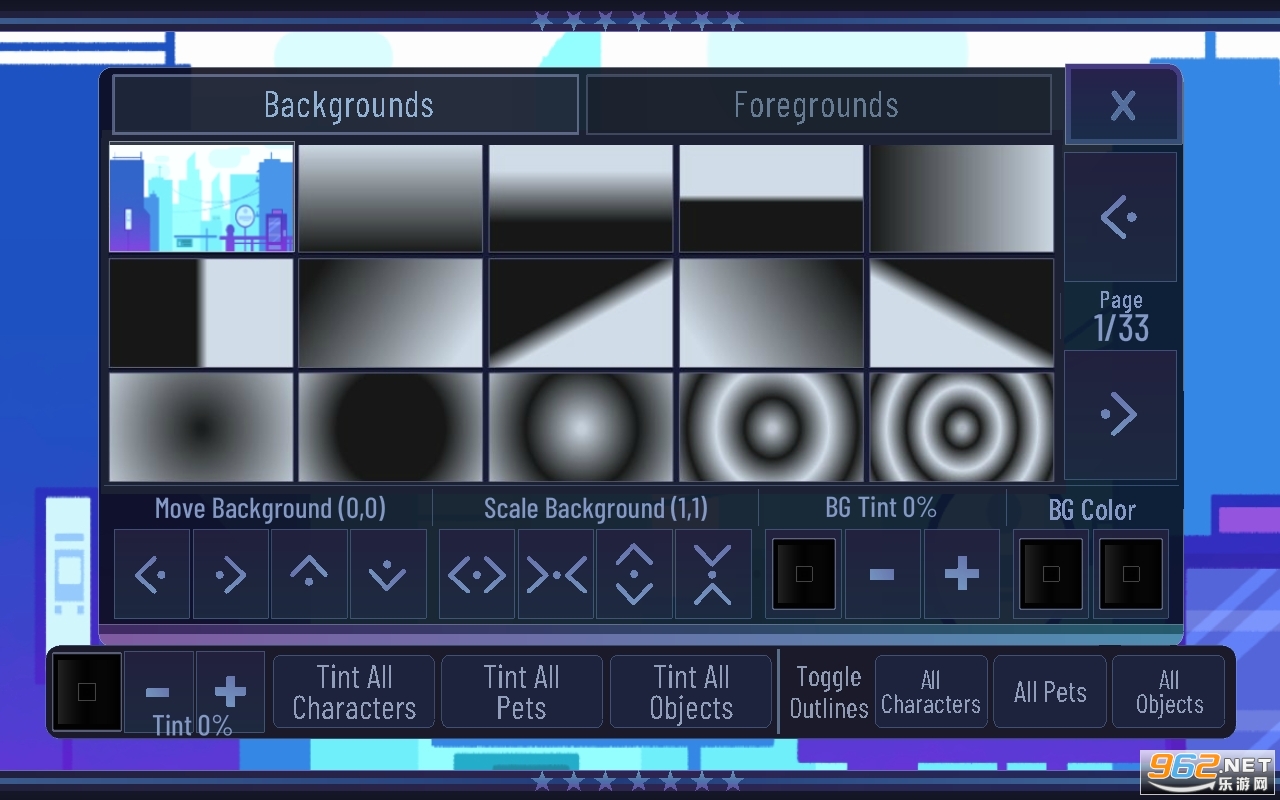Go to previous backgrounds page
Screen dimensions: 1280x800
1120,217
